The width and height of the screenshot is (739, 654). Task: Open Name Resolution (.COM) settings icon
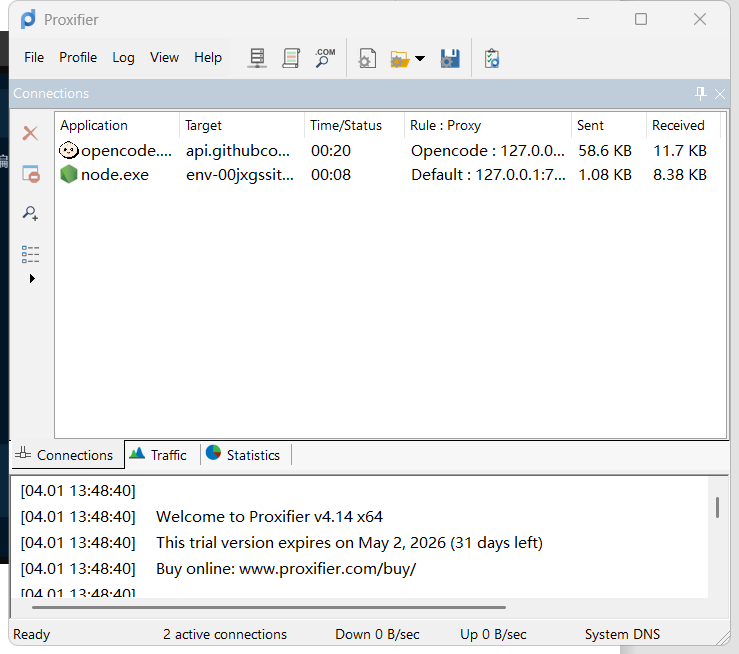pyautogui.click(x=325, y=58)
